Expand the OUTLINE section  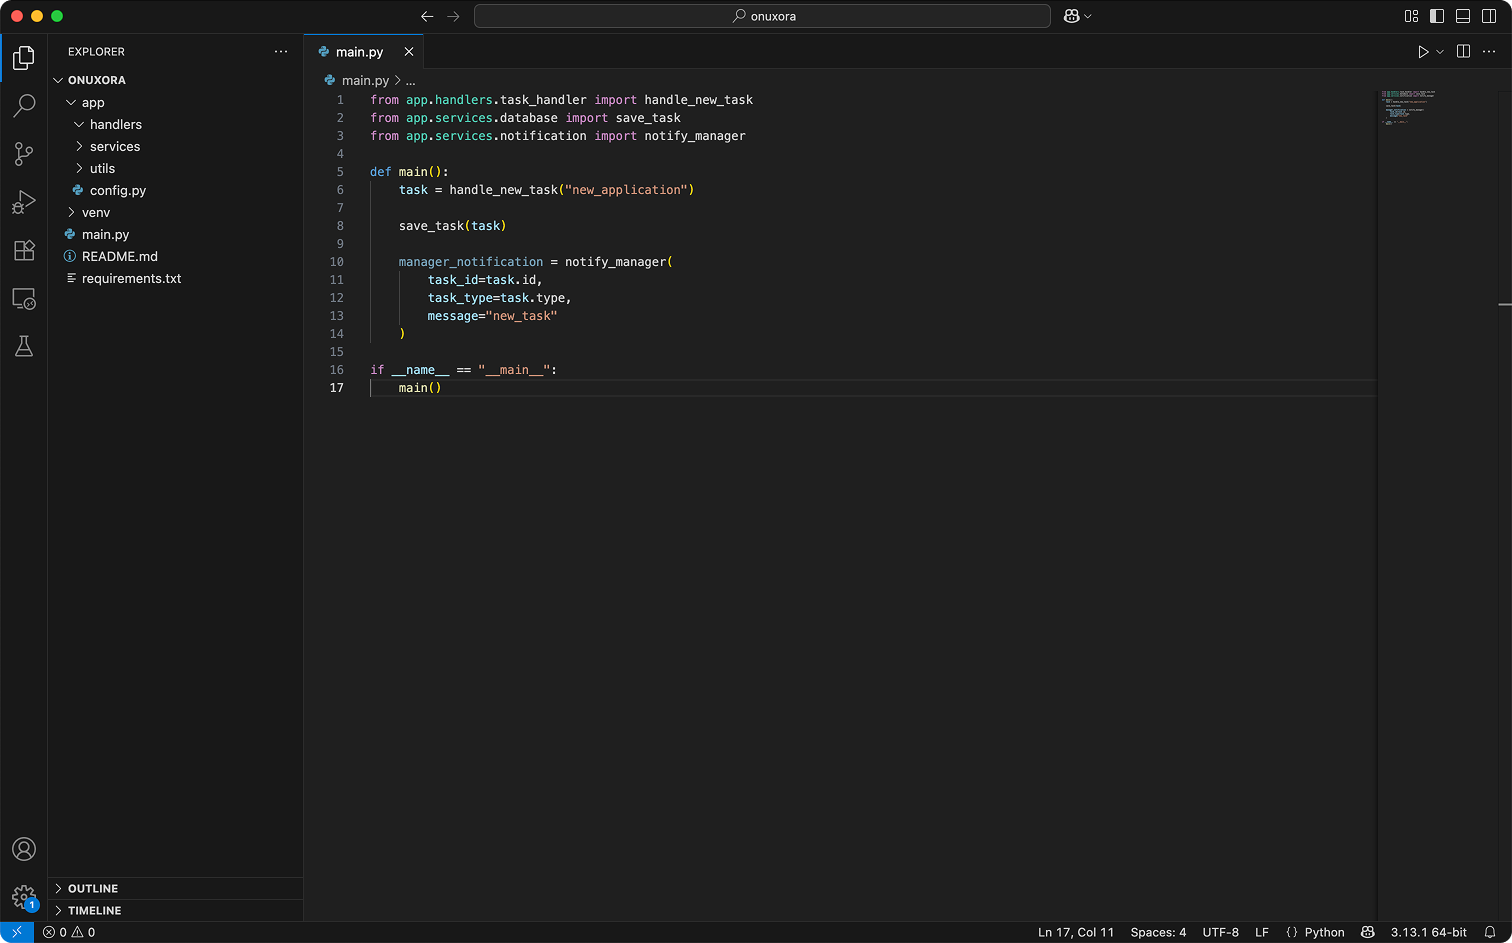pos(175,888)
